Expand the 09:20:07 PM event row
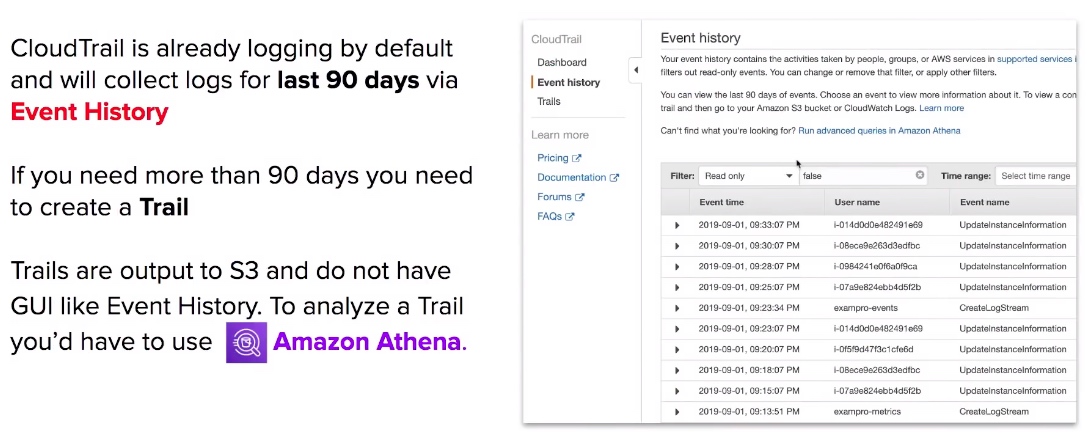This screenshot has width=1087, height=436. (x=677, y=349)
